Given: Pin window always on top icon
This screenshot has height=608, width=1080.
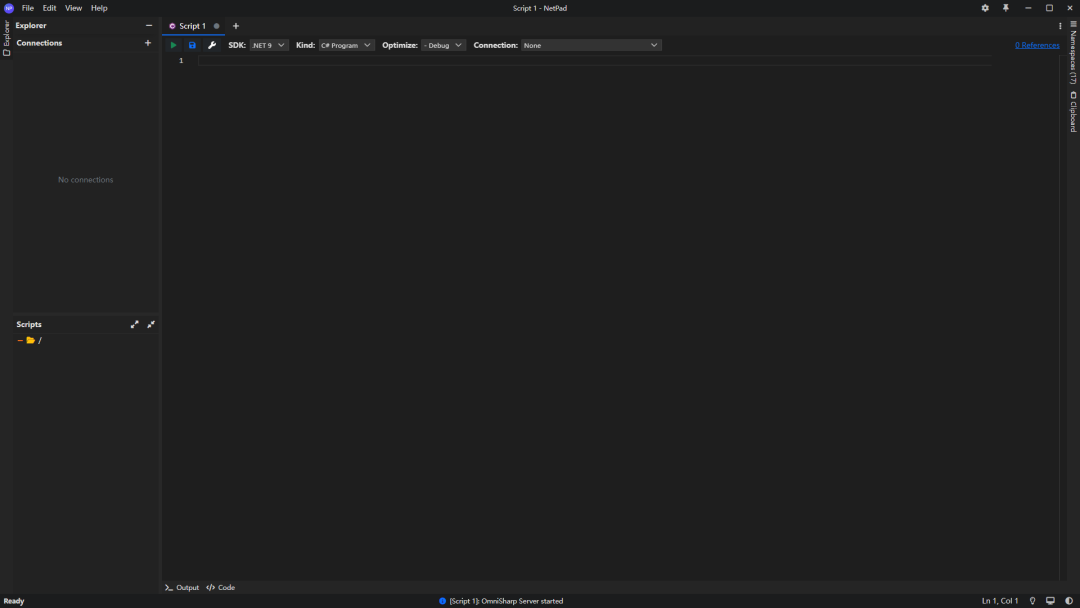Looking at the screenshot, I should coord(1006,8).
